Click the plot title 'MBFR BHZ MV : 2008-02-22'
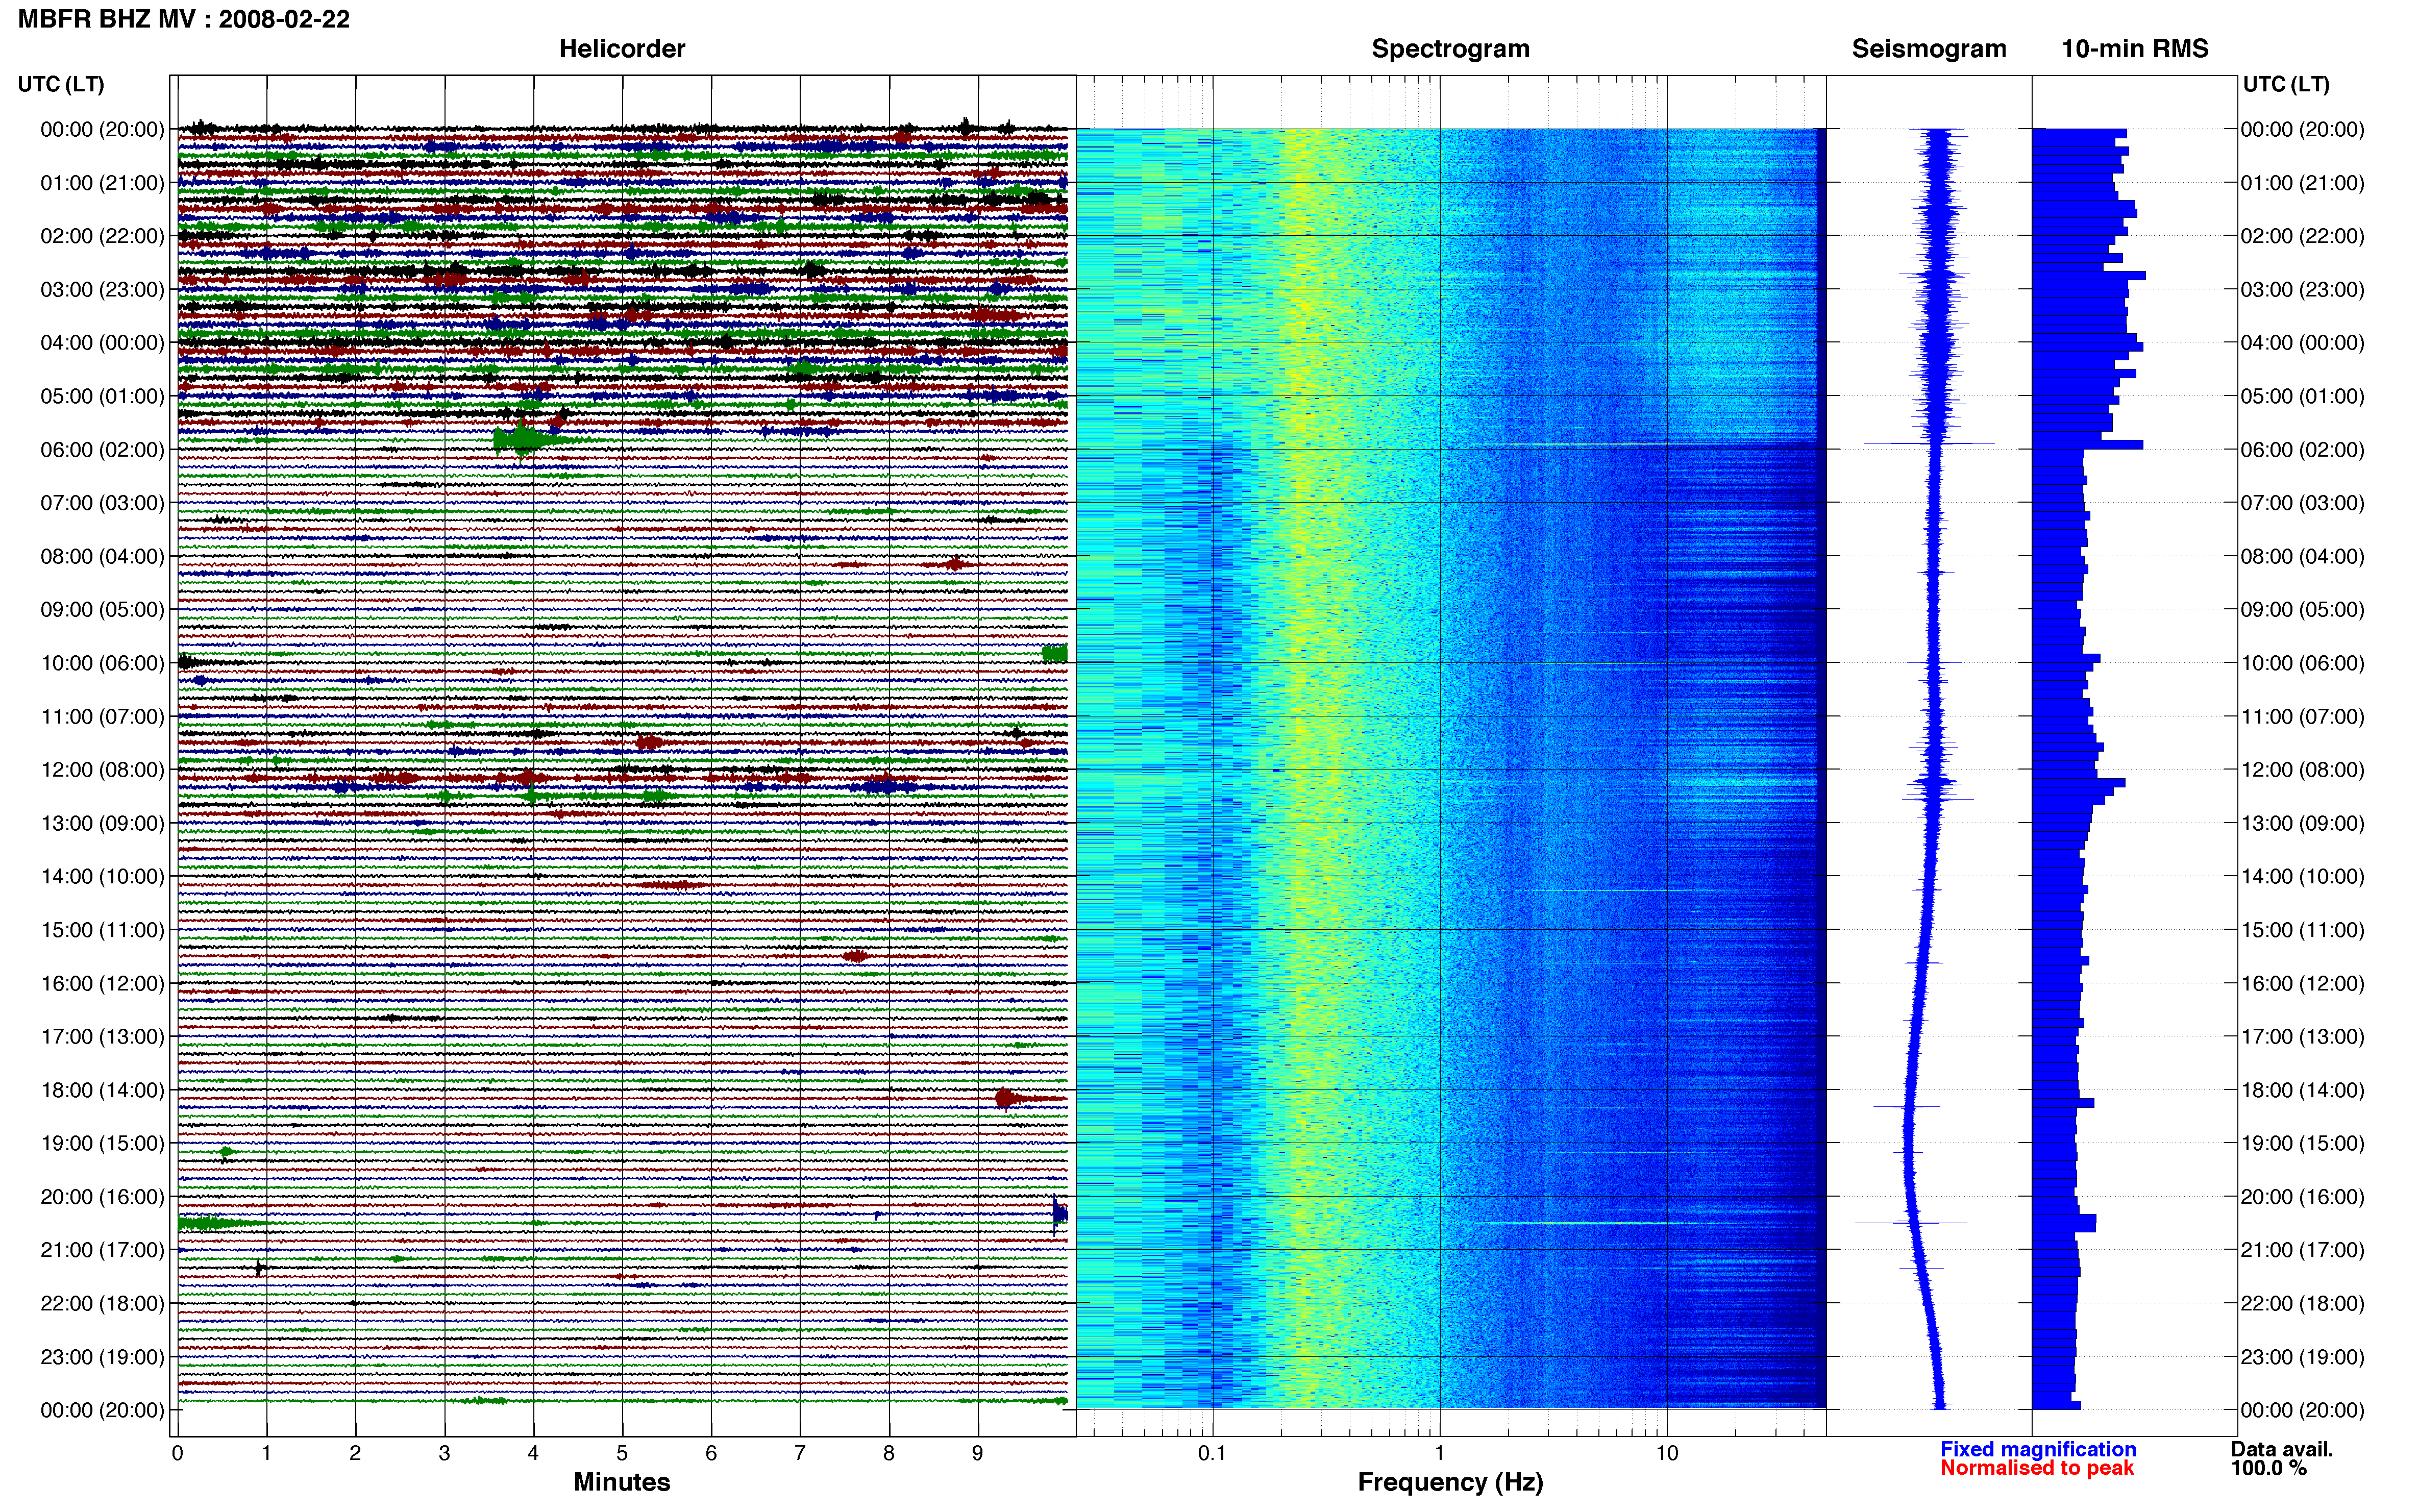This screenshot has height=1512, width=2419. tap(184, 19)
